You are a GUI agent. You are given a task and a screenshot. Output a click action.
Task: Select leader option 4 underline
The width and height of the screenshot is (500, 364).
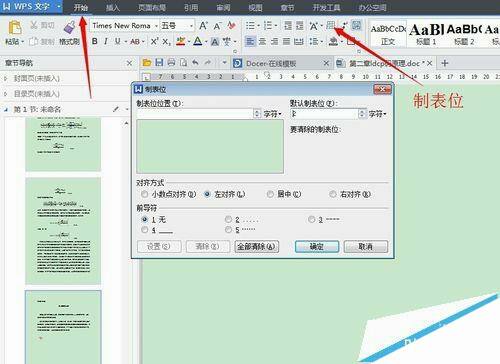145,230
